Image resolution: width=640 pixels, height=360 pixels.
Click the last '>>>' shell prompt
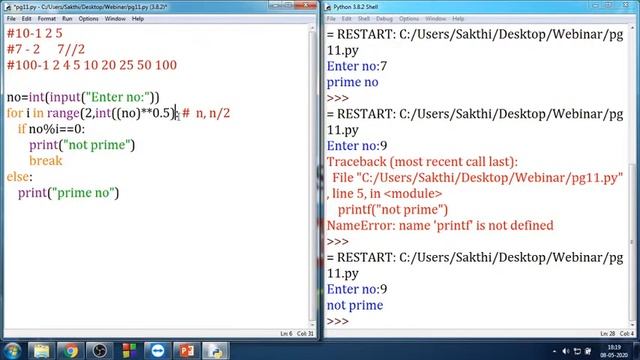coord(338,321)
